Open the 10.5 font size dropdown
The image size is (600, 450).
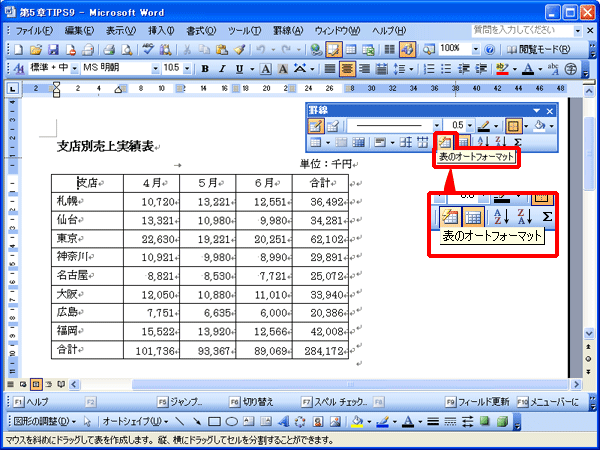tap(187, 69)
